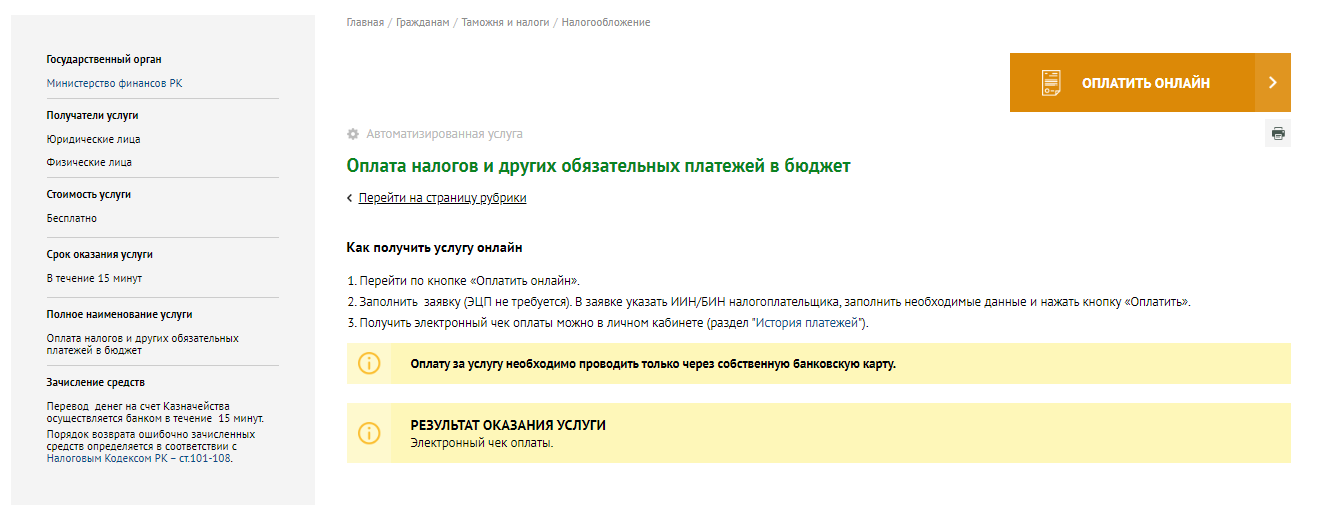Click the info icon beside 'РЕЗУЛЬТАТ ОКАЗАНИЯ УСЛУГИ'
The width and height of the screenshot is (1329, 514).
(369, 433)
